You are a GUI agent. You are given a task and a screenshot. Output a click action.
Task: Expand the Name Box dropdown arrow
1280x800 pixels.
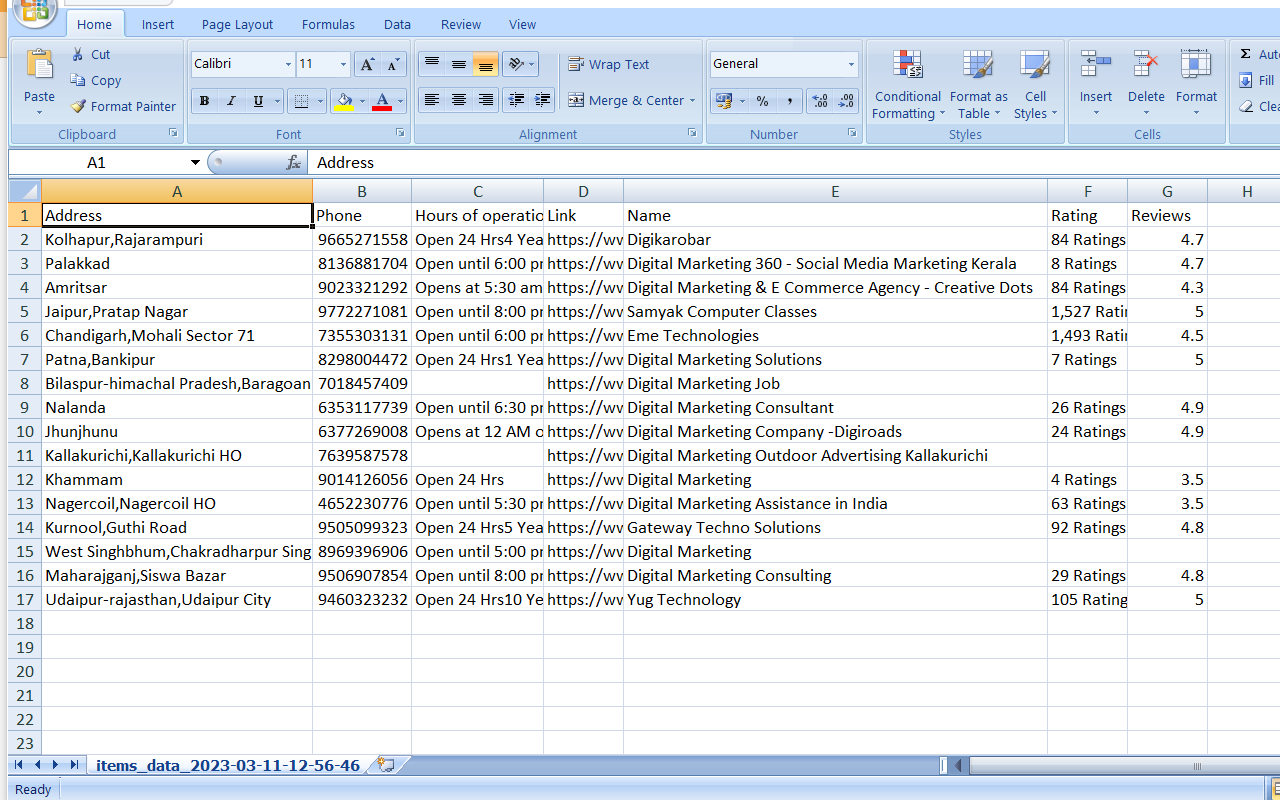195,162
